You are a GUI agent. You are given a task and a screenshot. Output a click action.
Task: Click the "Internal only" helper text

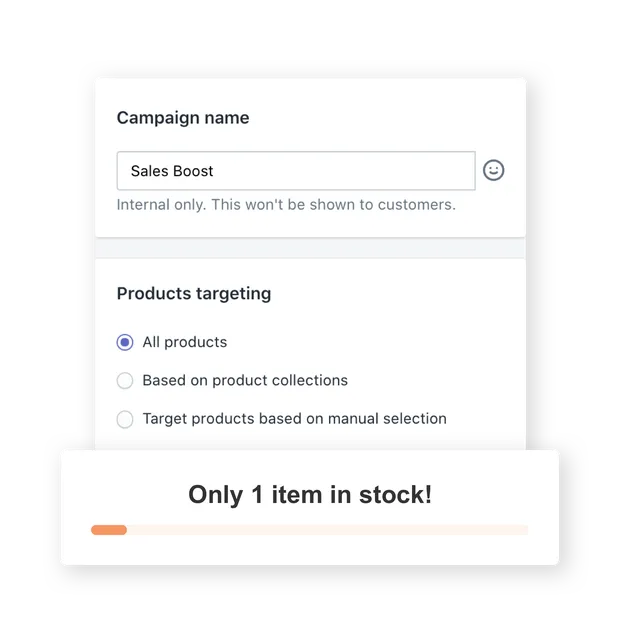[x=286, y=205]
